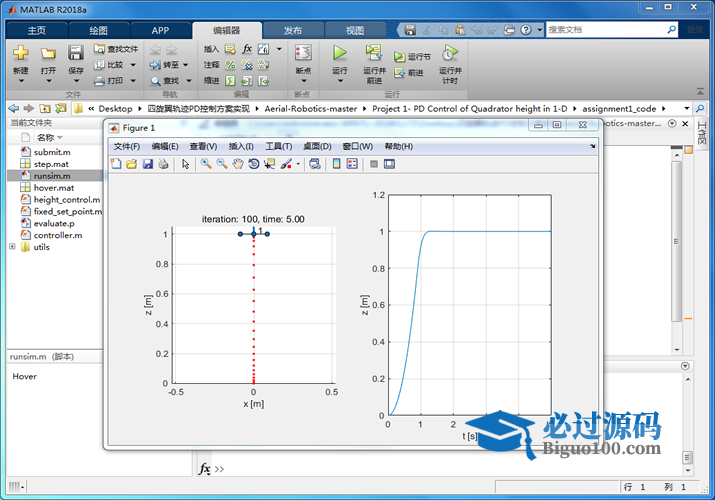Click the Save (保存) disk icon
Viewport: 715px width, 500px height.
[x=76, y=53]
